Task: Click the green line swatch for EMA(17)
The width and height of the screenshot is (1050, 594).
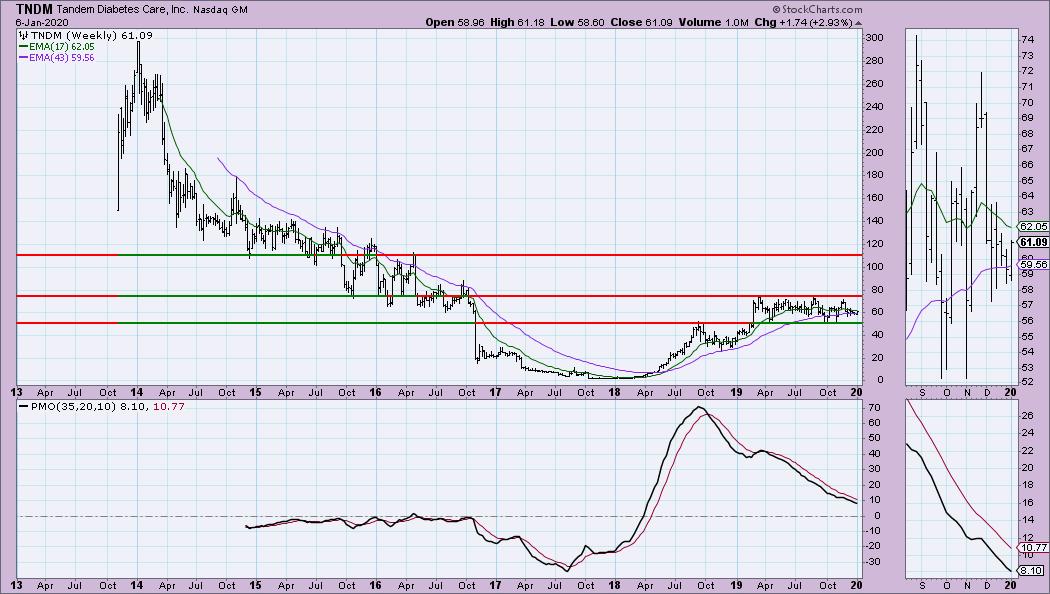Action: [x=23, y=47]
